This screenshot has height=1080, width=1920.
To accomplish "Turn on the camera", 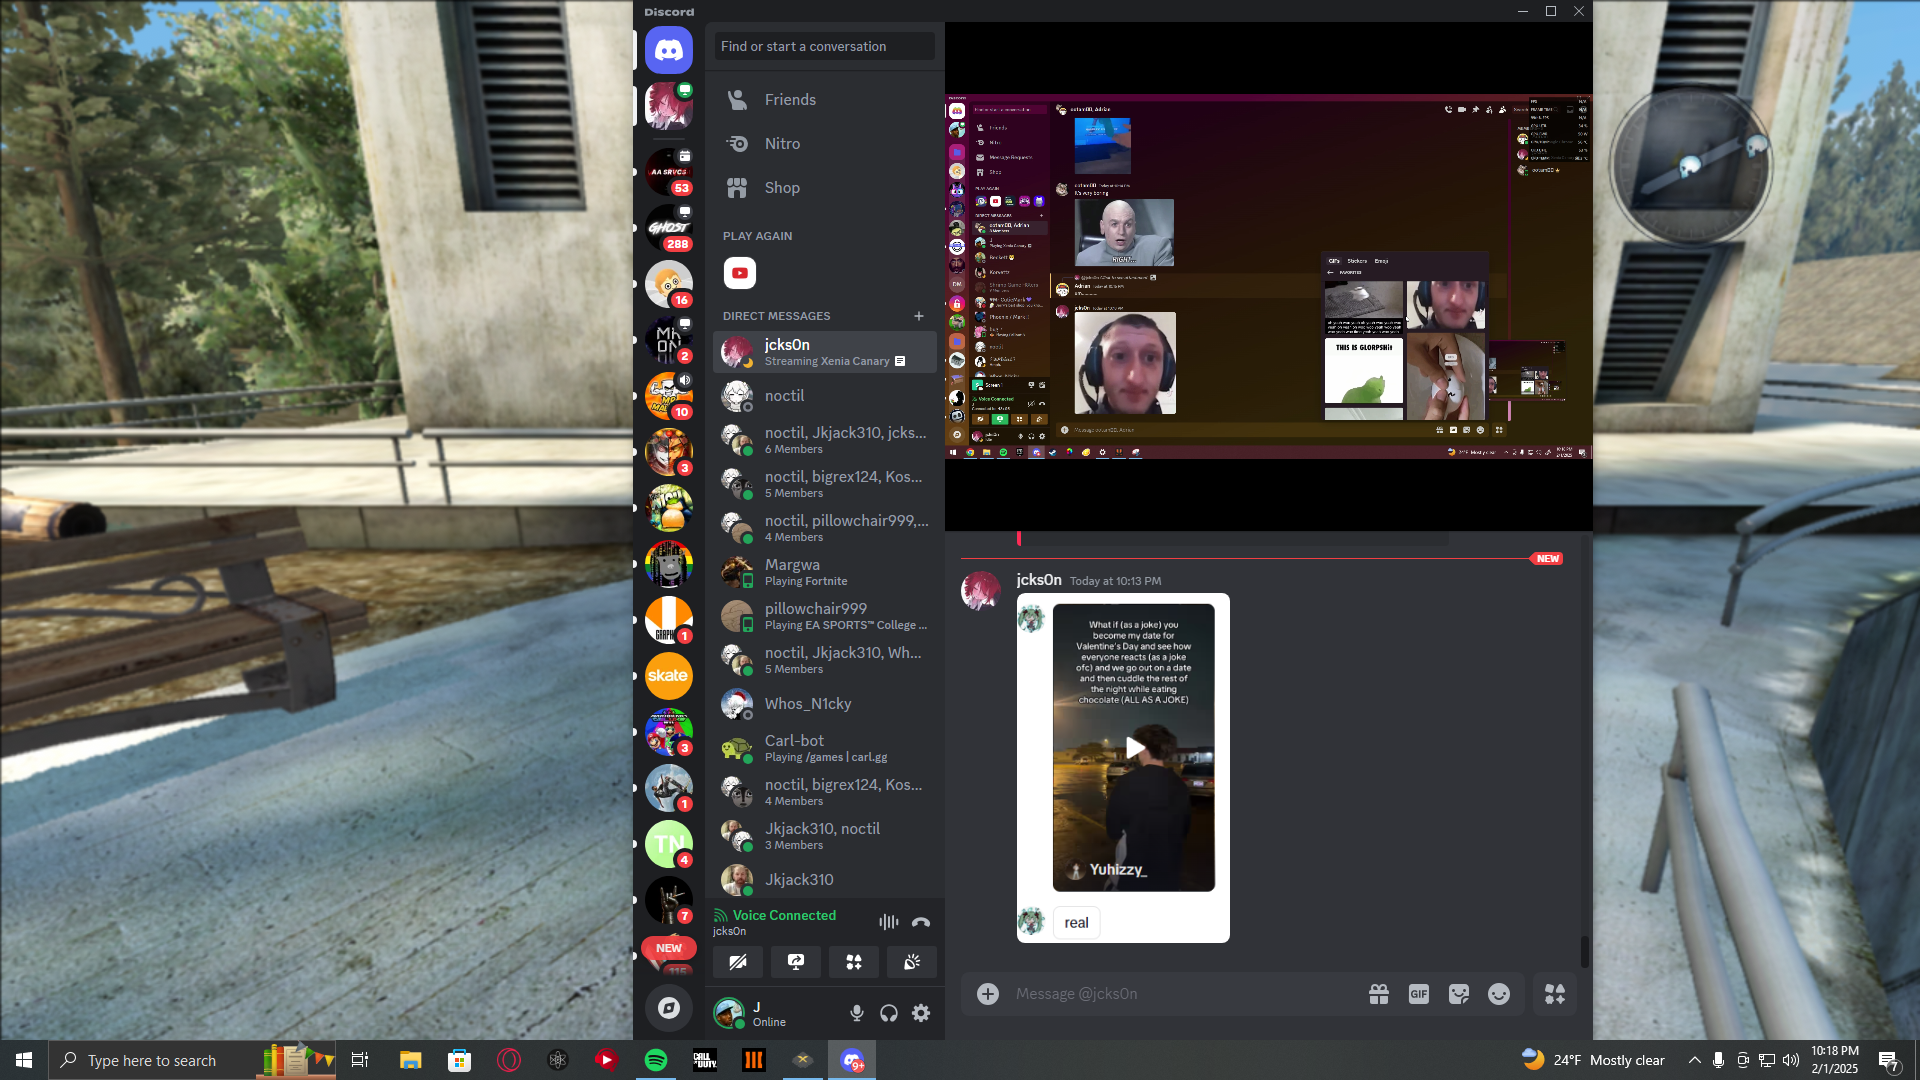I will click(738, 962).
